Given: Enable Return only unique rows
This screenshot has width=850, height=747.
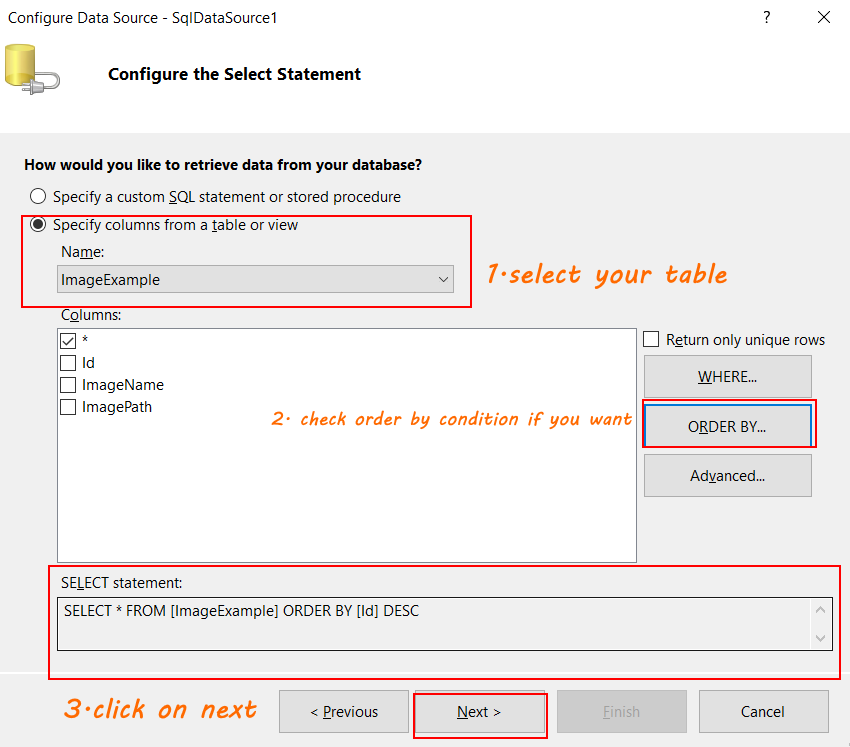Looking at the screenshot, I should [x=651, y=340].
